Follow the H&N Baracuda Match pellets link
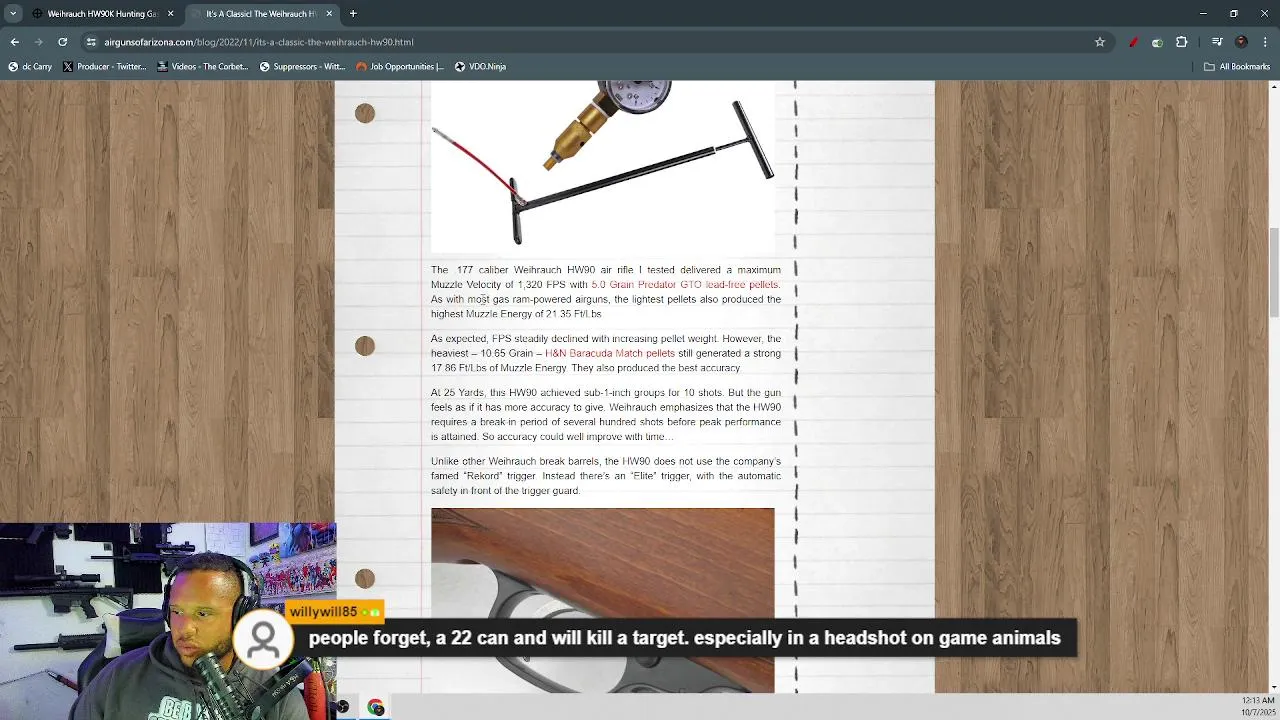 [x=609, y=353]
